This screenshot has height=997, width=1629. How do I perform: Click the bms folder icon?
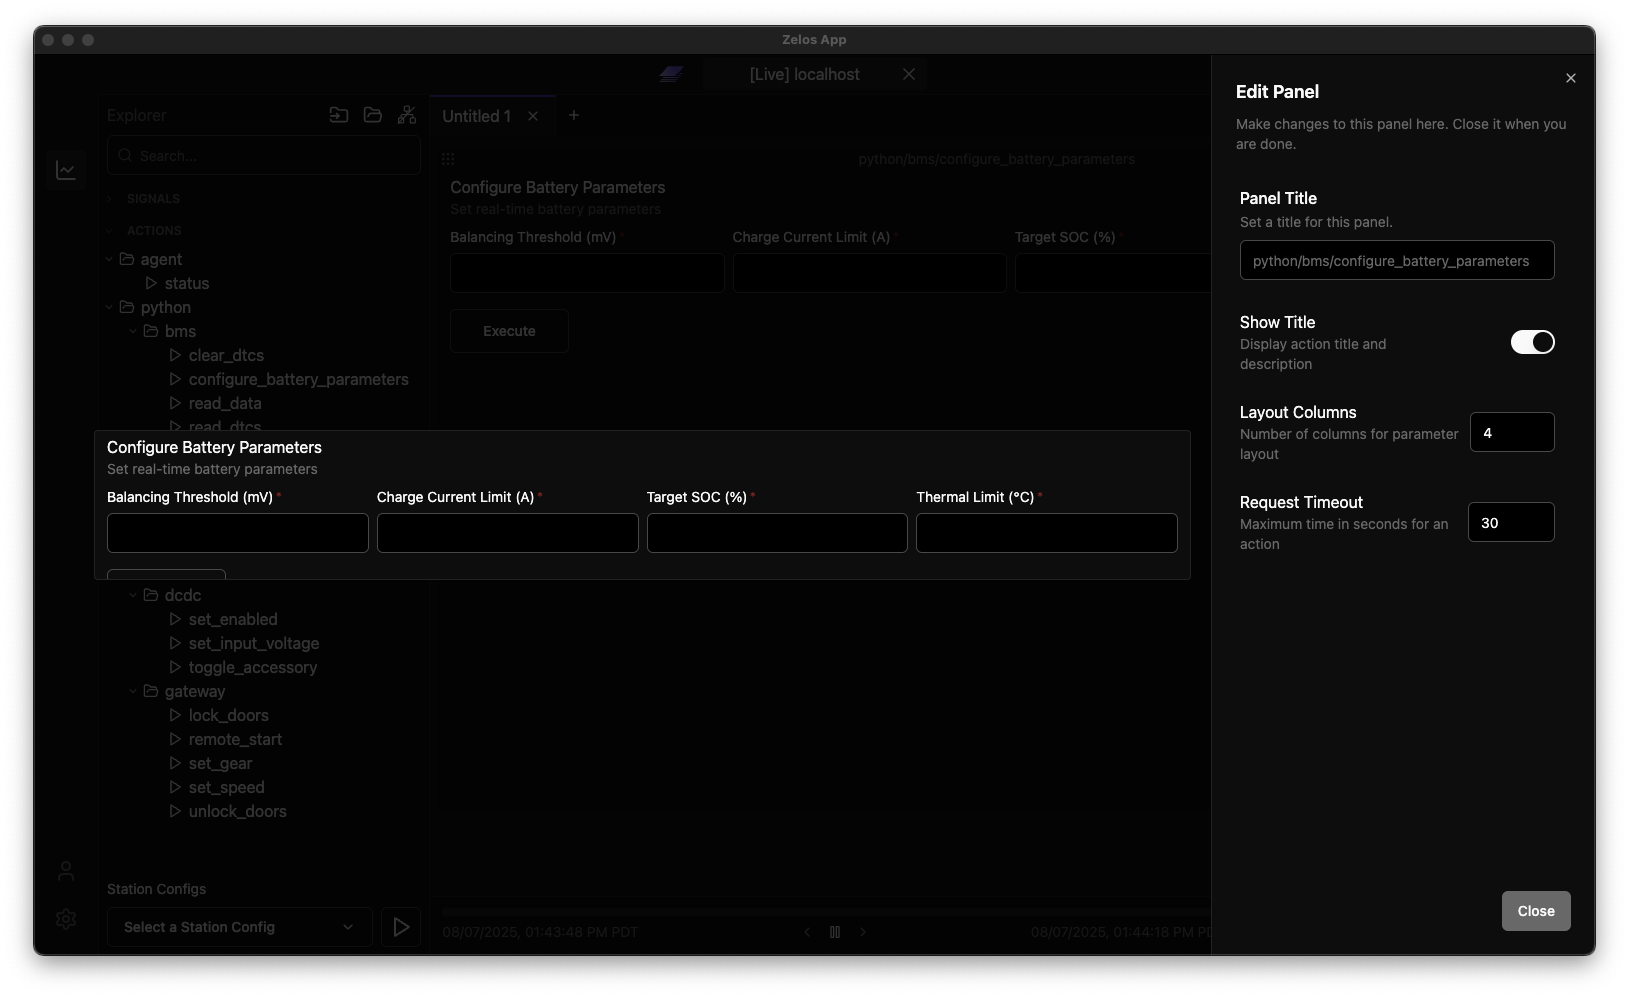point(151,331)
